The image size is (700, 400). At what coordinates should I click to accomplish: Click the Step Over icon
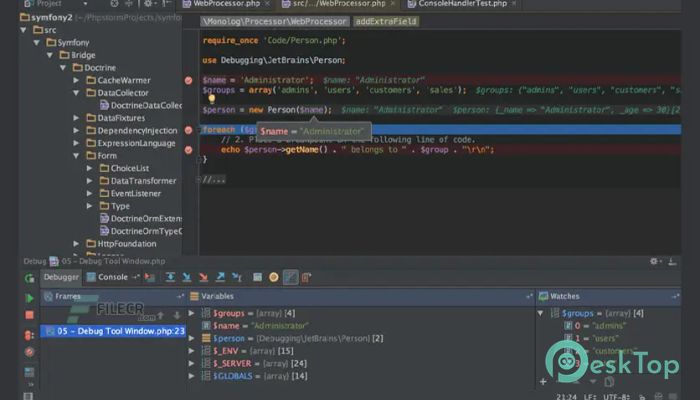(x=170, y=278)
